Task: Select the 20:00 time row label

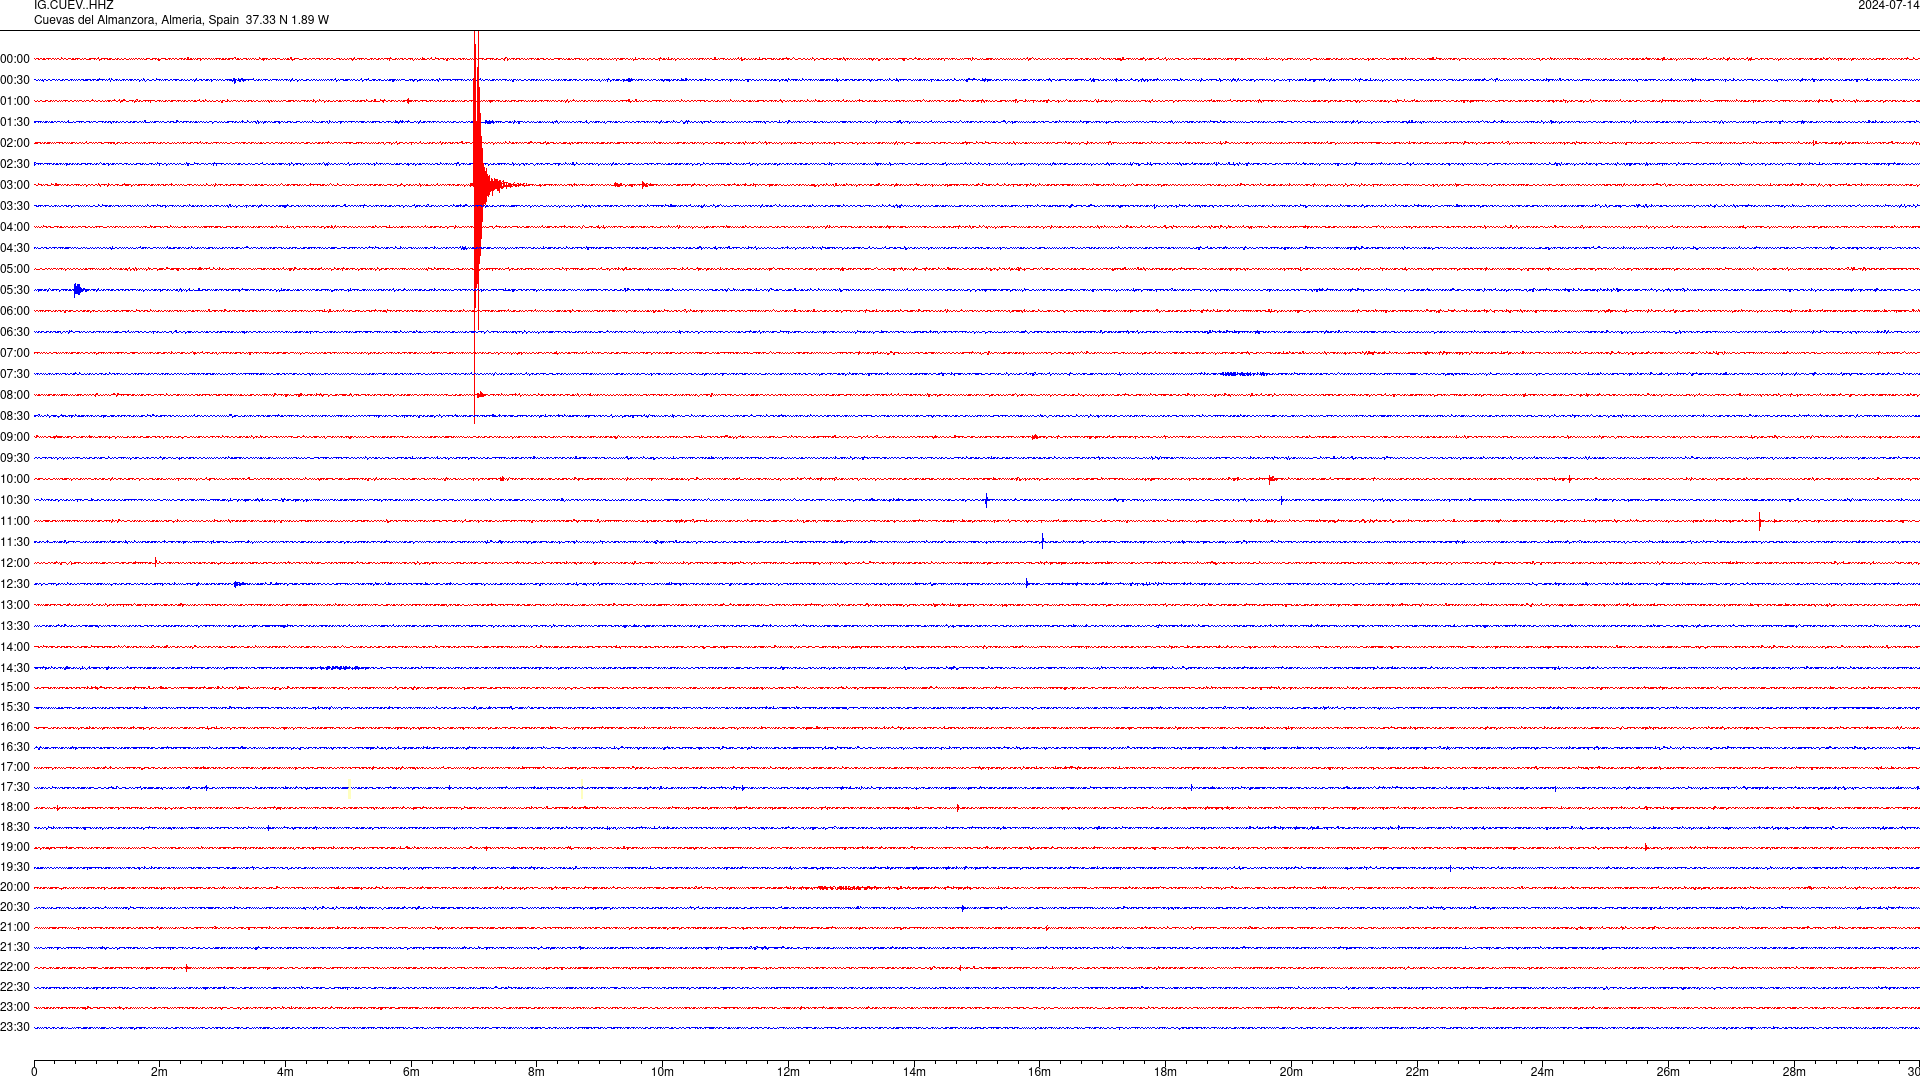Action: click(x=15, y=887)
